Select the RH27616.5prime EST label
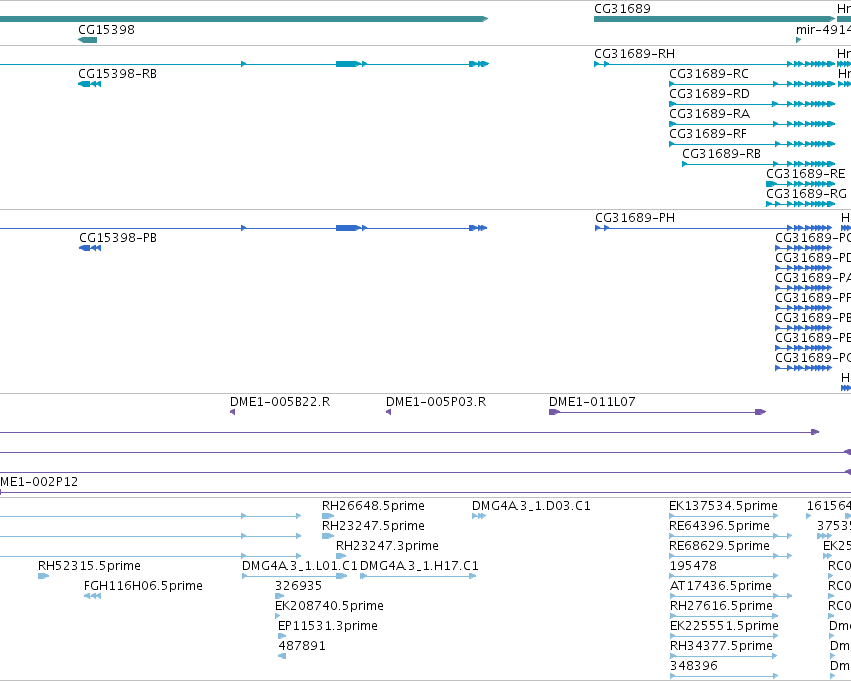 (721, 606)
